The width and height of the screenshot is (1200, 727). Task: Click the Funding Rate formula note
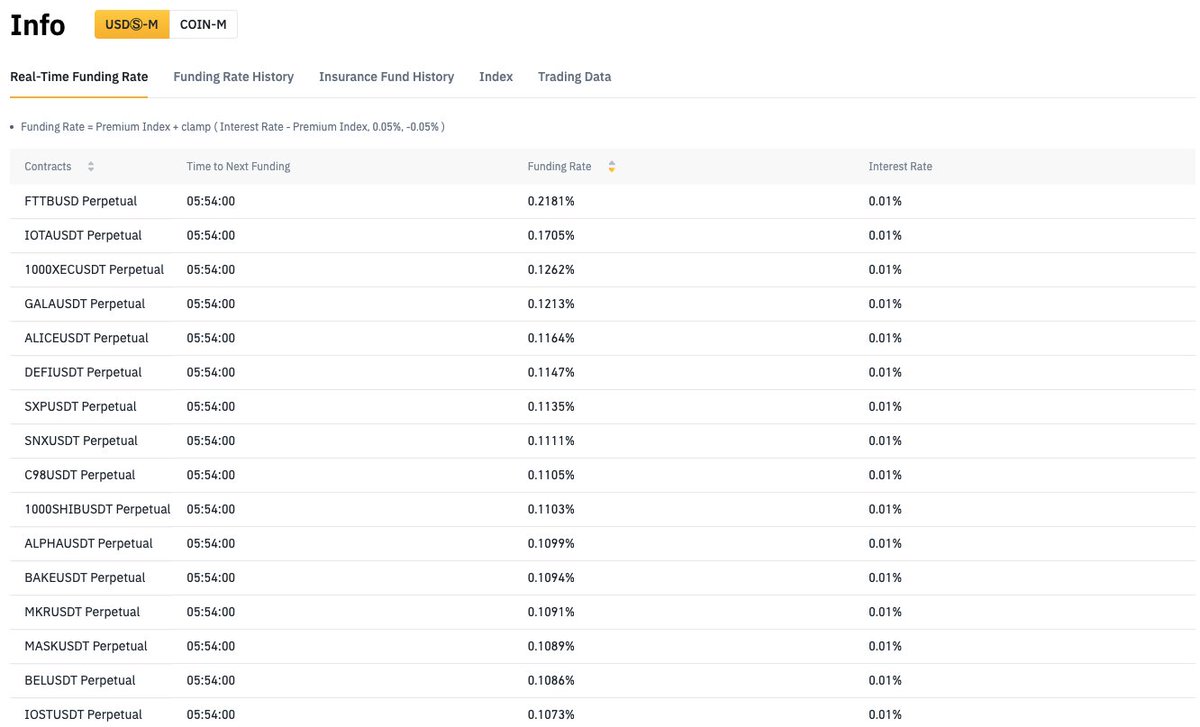point(232,127)
